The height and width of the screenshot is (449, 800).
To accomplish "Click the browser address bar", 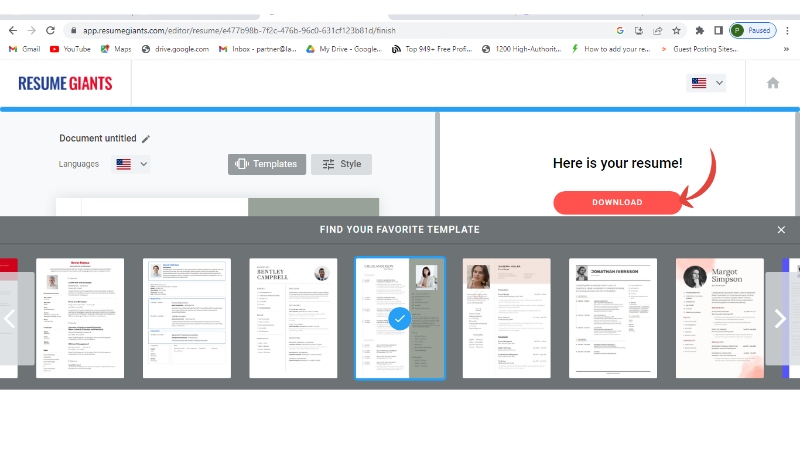I will [330, 31].
